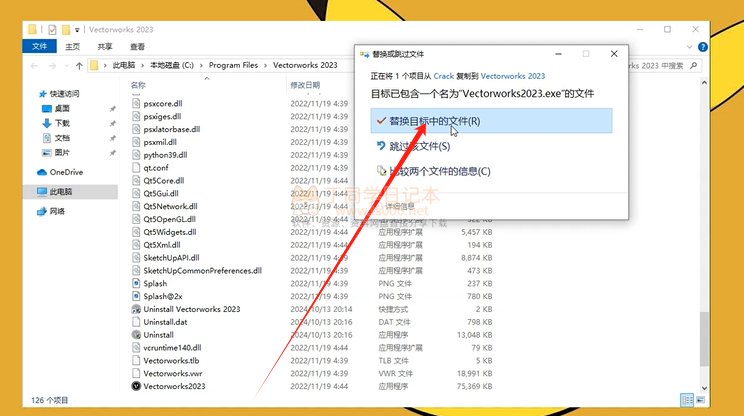Click the file list scrollbar up arrow
Viewport: 744px width, 416px height.
point(704,83)
